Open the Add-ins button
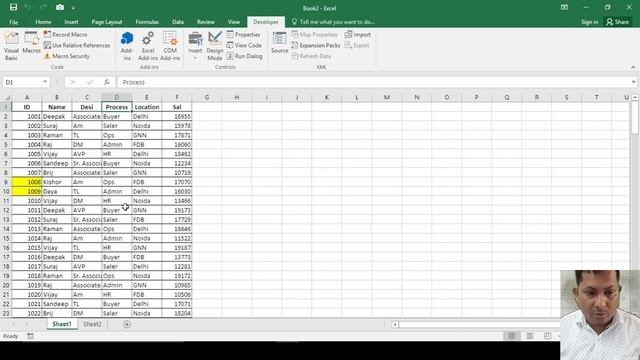 [127, 46]
